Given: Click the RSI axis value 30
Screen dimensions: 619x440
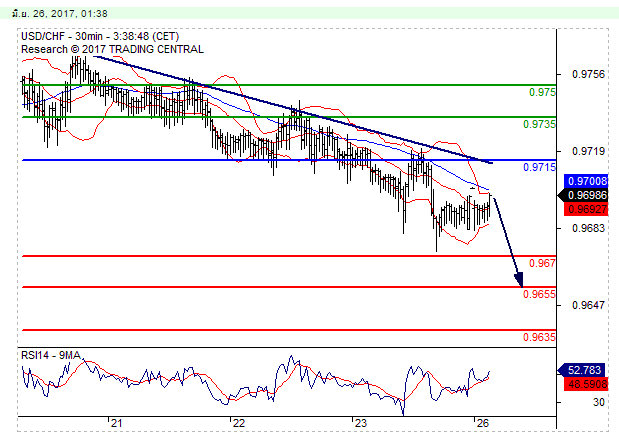Looking at the screenshot, I should pos(599,403).
